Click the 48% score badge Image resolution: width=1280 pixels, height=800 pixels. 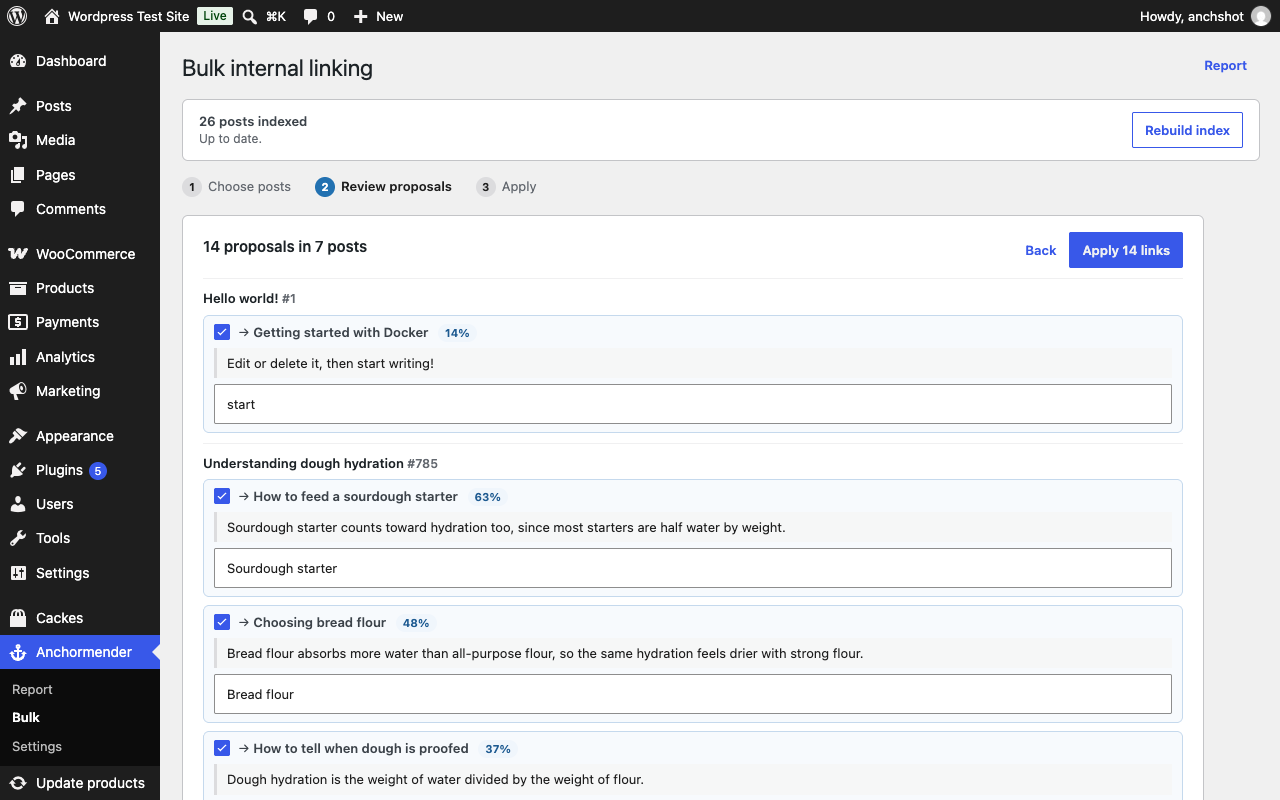416,623
